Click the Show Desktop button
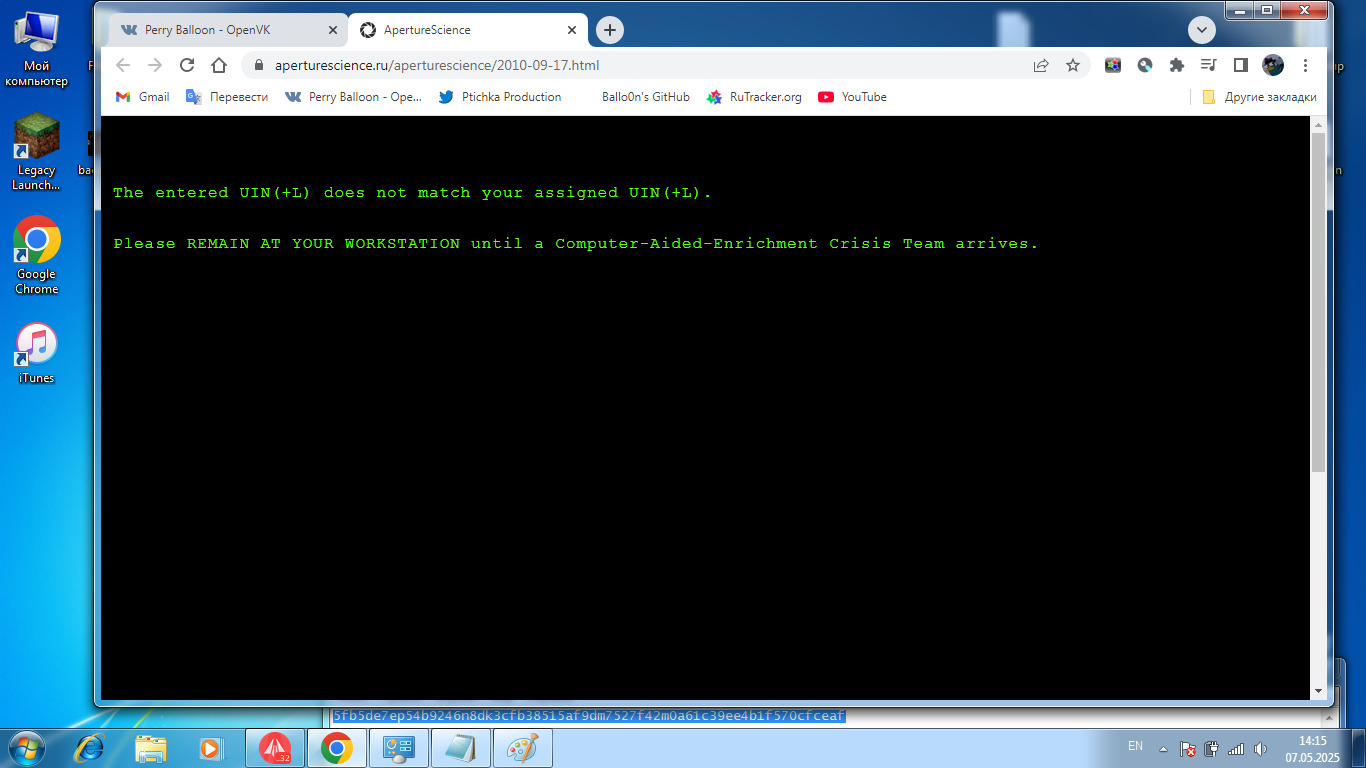 (1358, 748)
